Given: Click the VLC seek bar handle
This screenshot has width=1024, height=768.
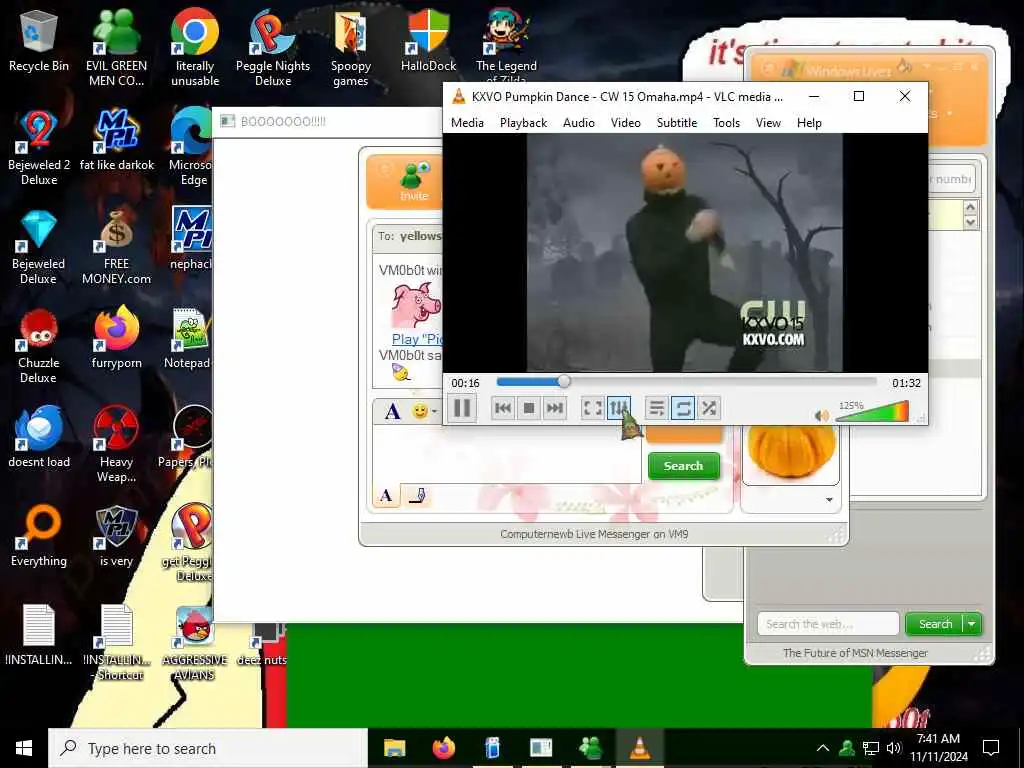Looking at the screenshot, I should [564, 381].
